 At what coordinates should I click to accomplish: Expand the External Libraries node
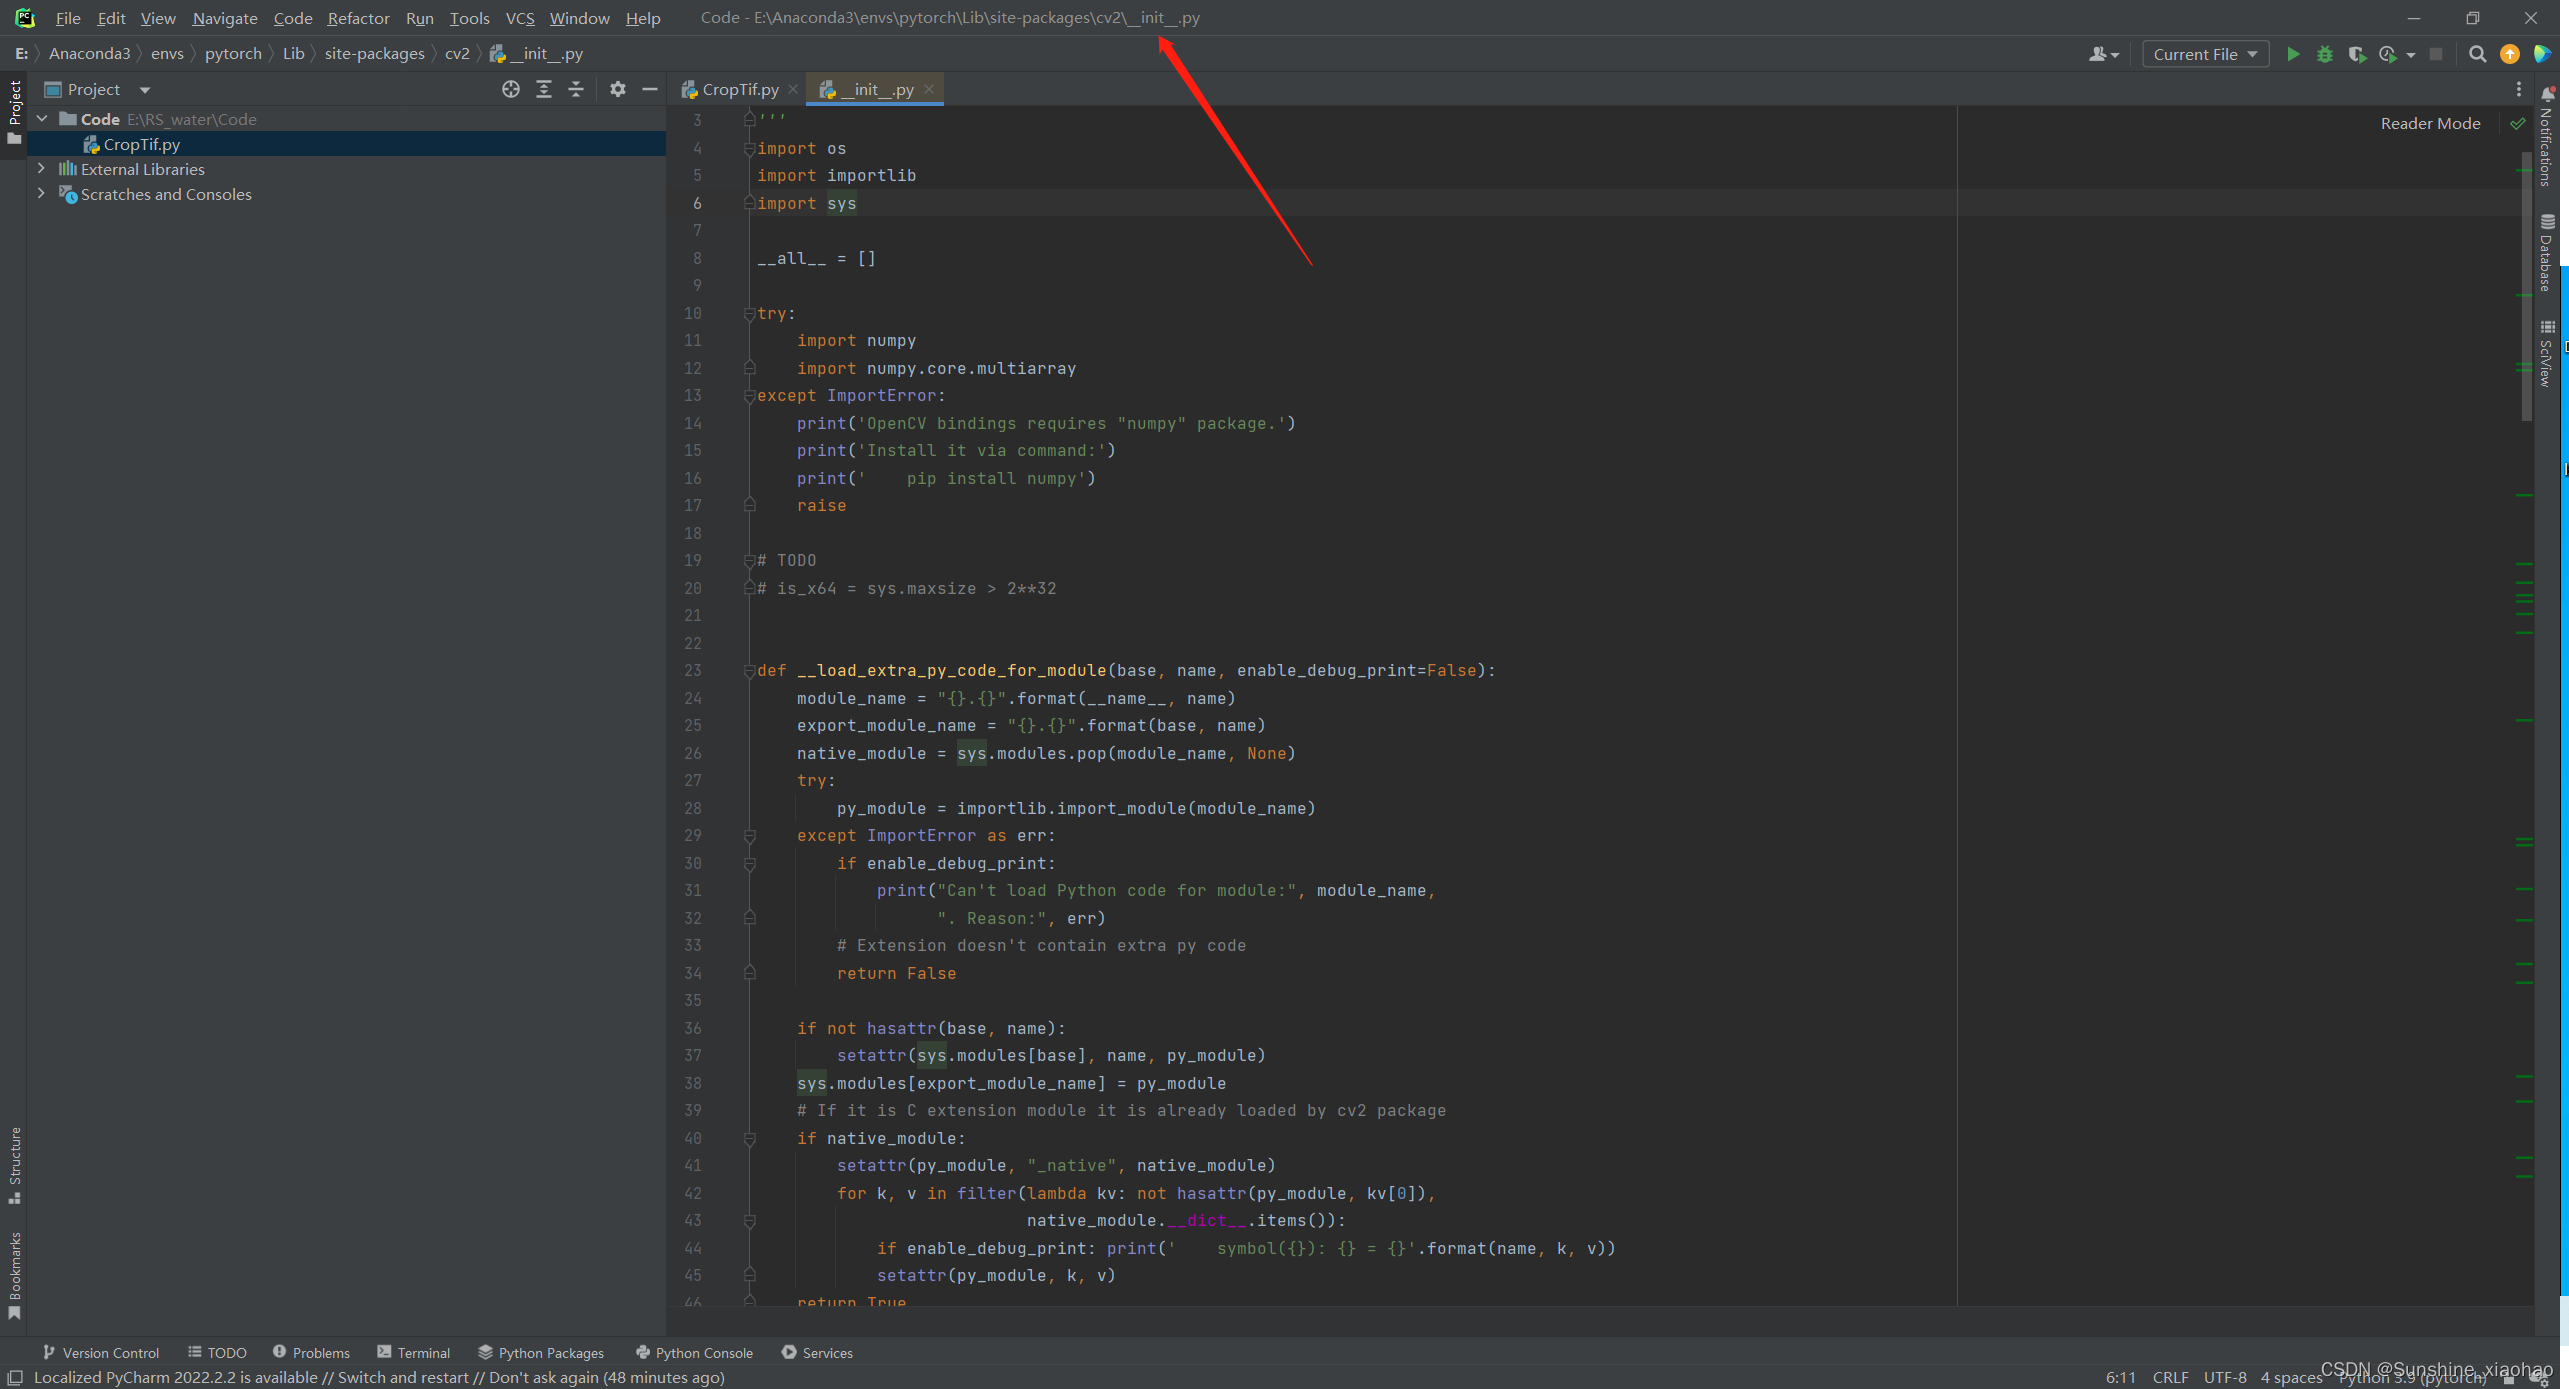coord(41,168)
